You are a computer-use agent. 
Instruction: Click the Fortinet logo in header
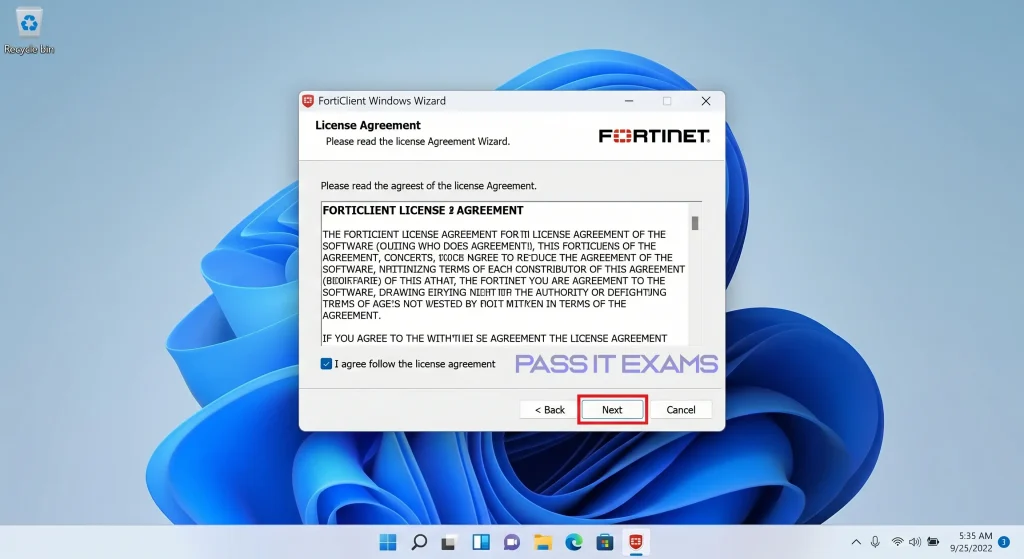coord(654,136)
